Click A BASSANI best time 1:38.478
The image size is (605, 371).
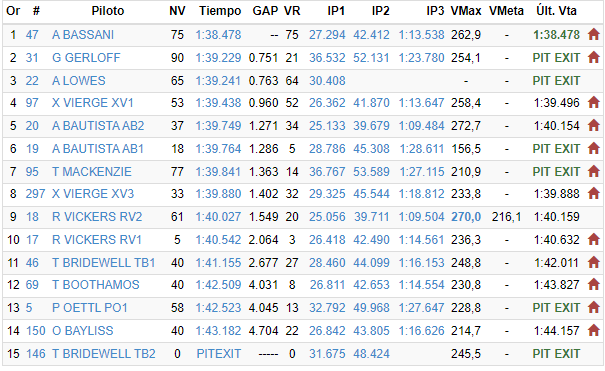(218, 35)
